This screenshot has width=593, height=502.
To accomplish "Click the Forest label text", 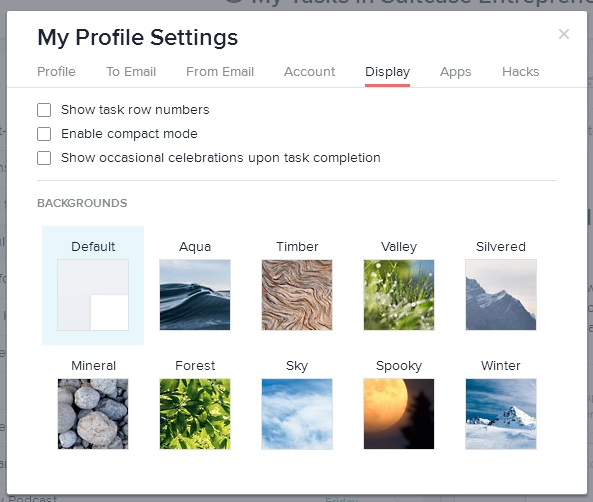I will click(195, 366).
